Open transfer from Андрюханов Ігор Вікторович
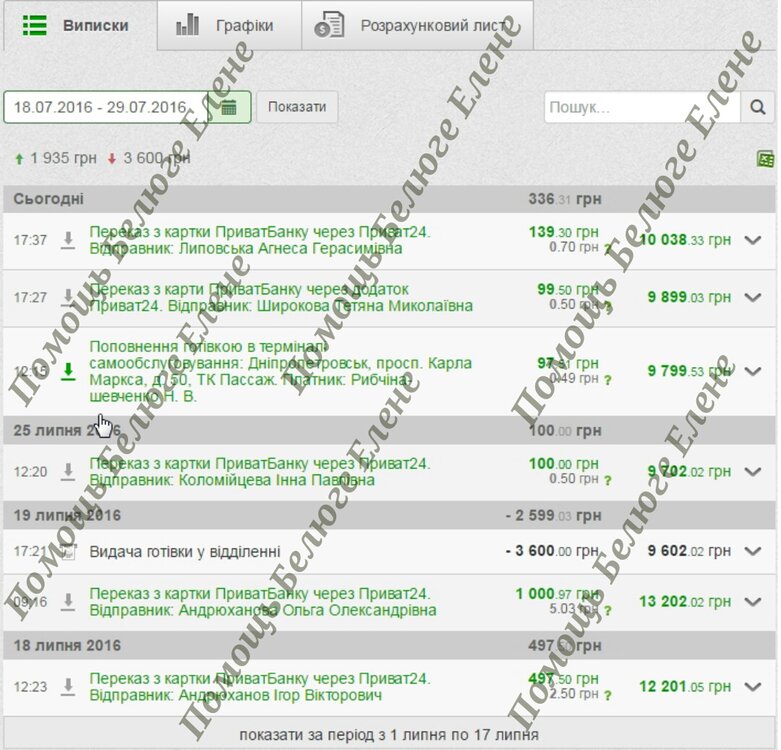This screenshot has height=750, width=781. 260,687
